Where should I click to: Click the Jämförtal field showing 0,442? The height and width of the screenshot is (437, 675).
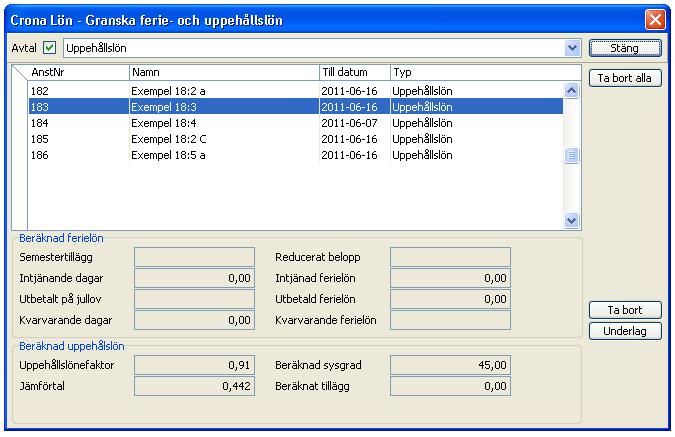coord(194,386)
